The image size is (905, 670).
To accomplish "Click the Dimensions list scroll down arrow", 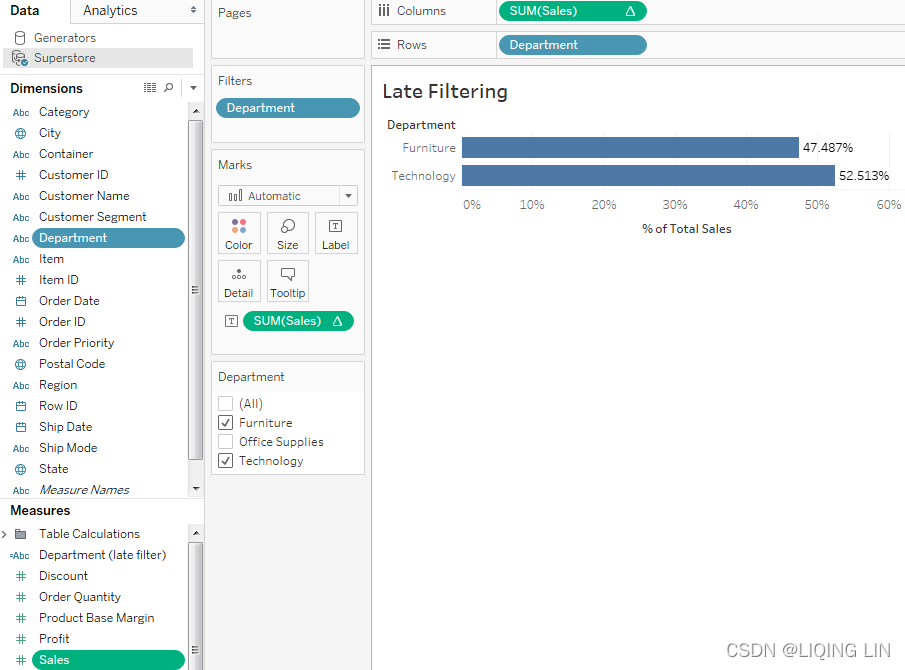I will pyautogui.click(x=196, y=489).
